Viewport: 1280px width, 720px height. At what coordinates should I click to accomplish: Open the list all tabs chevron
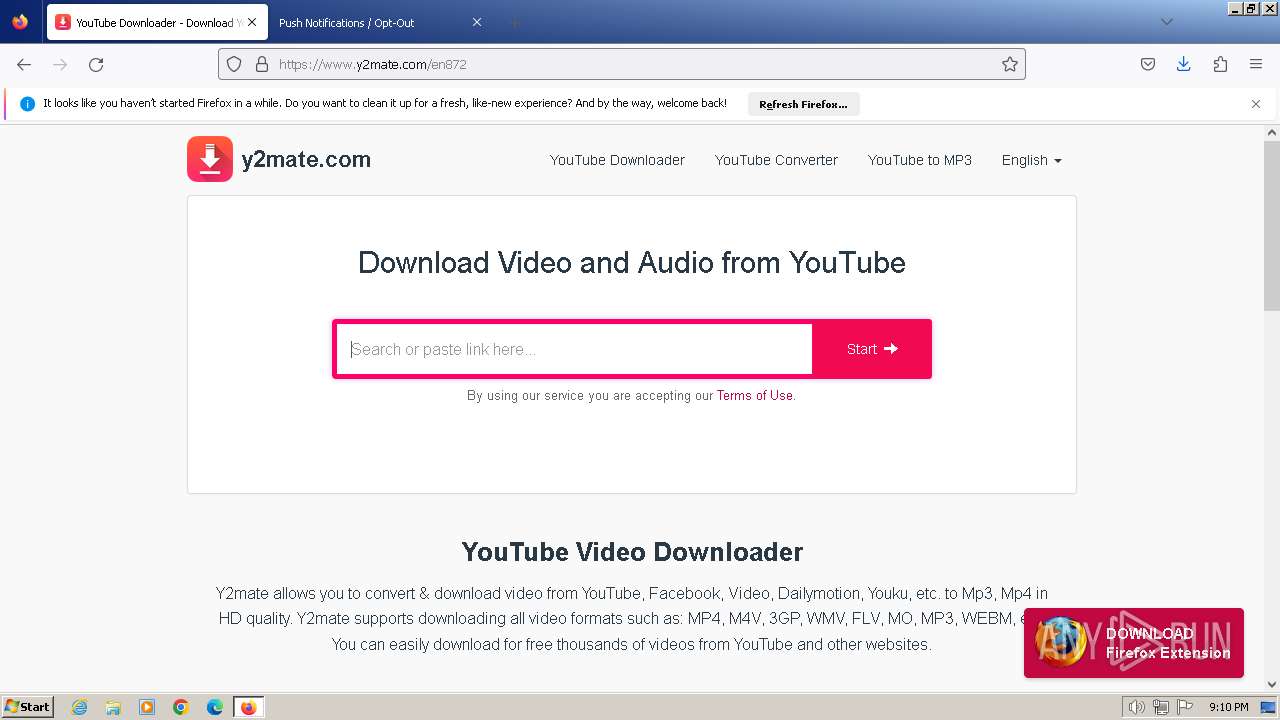(1166, 22)
